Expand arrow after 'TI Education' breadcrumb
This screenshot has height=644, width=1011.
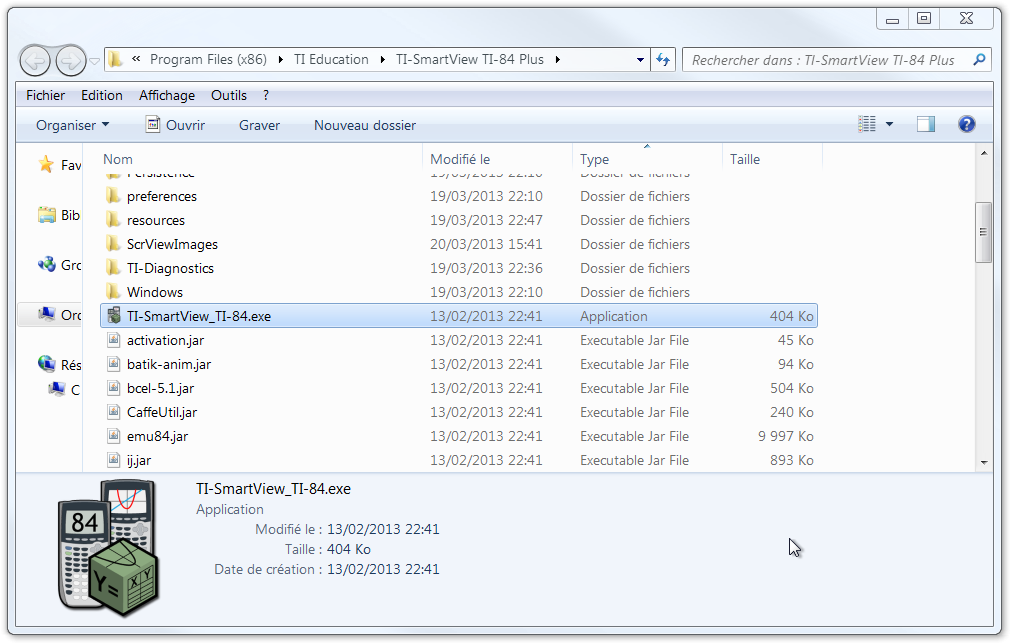(382, 60)
